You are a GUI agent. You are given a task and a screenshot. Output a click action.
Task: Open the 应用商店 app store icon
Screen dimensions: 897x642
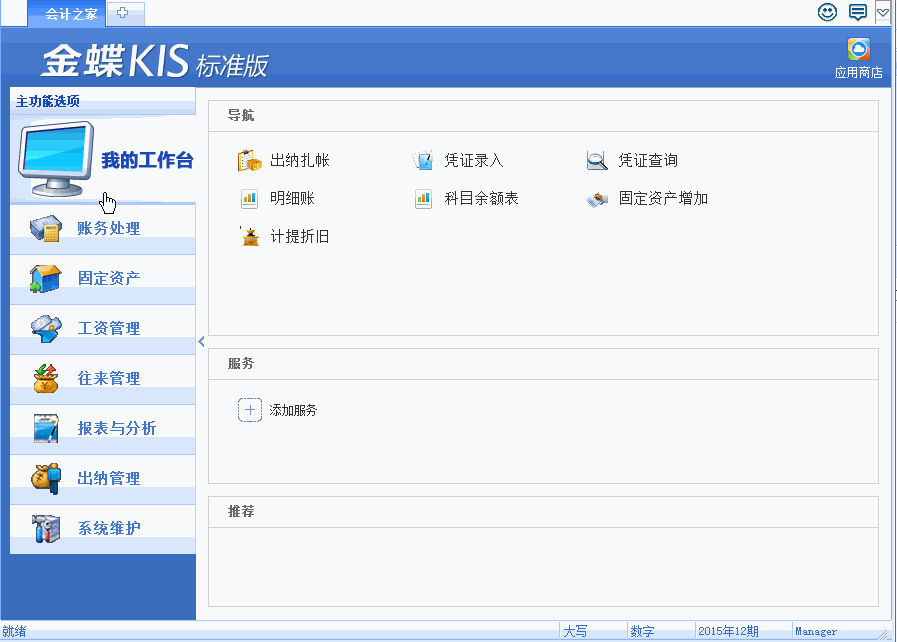(858, 50)
